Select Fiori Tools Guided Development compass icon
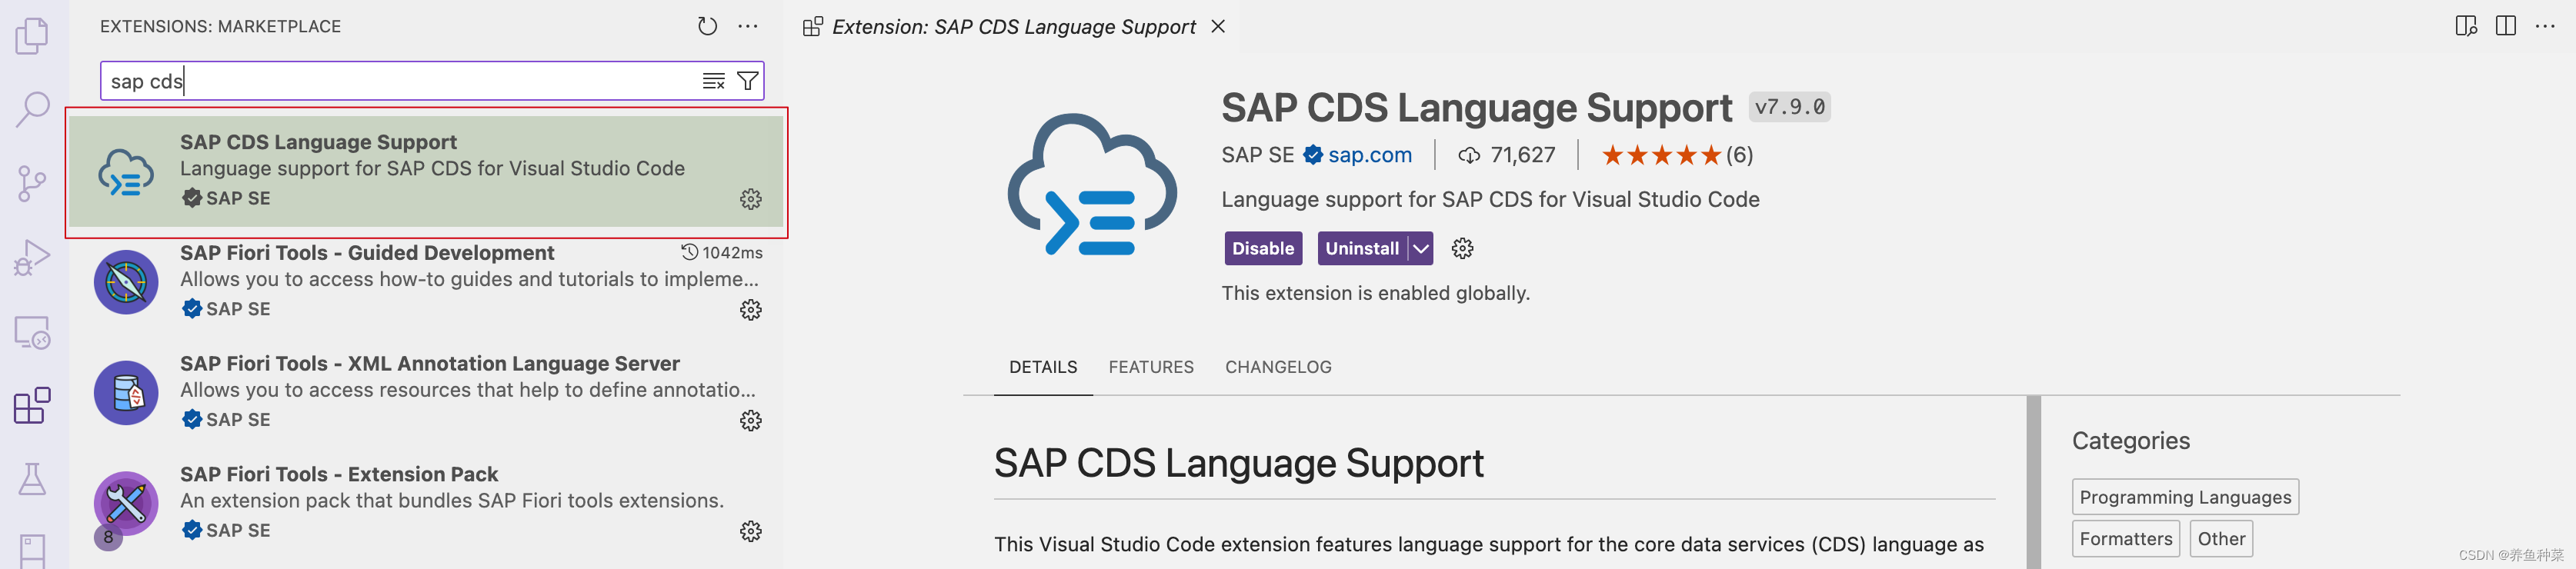This screenshot has width=2576, height=569. tap(126, 282)
